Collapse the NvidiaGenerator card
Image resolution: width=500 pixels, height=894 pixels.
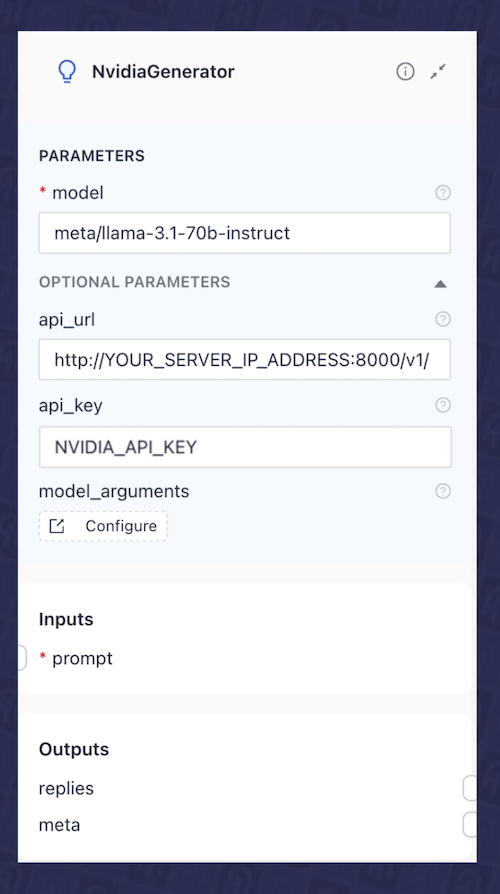(x=438, y=72)
